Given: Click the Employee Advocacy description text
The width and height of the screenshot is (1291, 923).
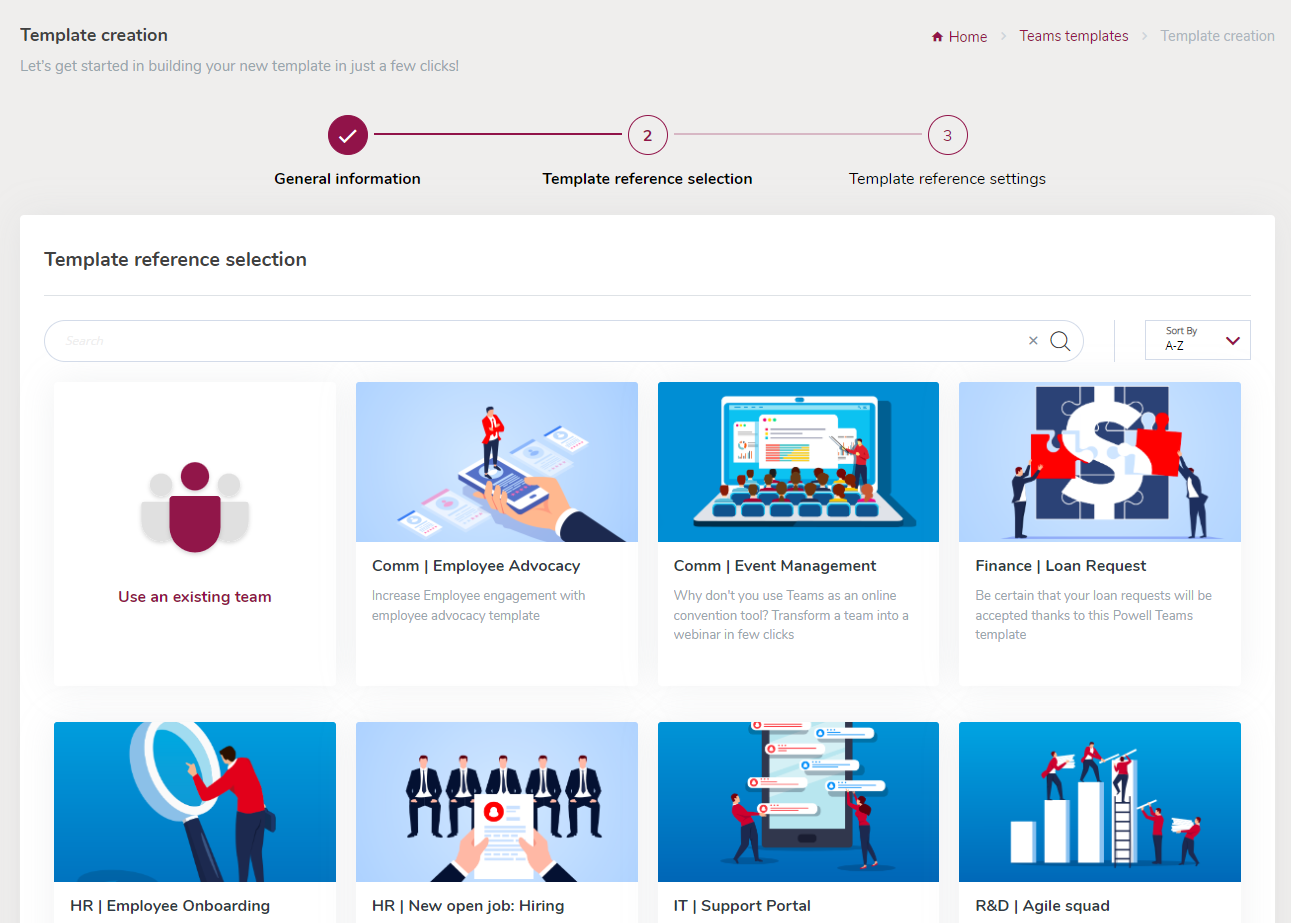Looking at the screenshot, I should 479,606.
